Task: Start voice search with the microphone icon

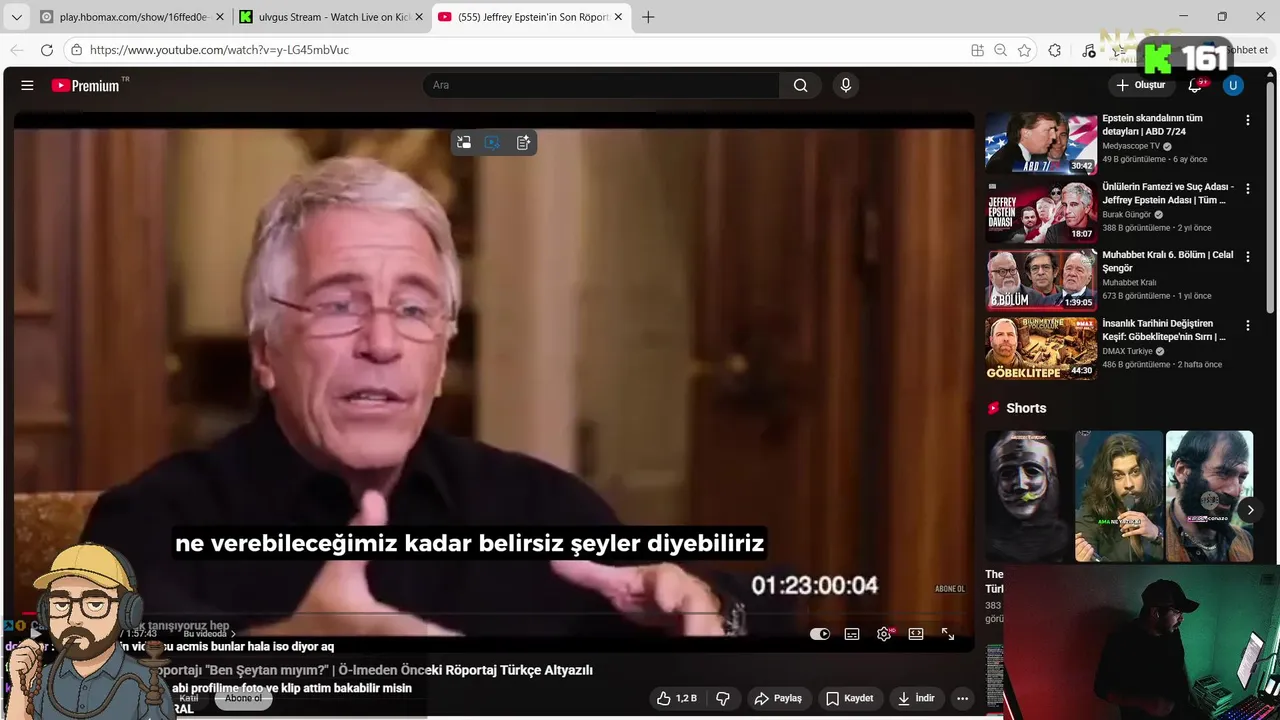Action: click(846, 86)
